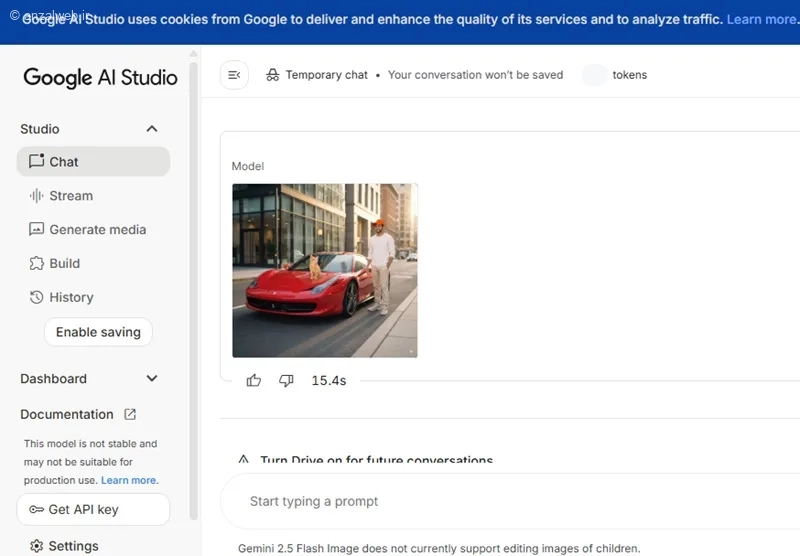
Task: Click the collapse sidebar icon
Action: coord(234,75)
